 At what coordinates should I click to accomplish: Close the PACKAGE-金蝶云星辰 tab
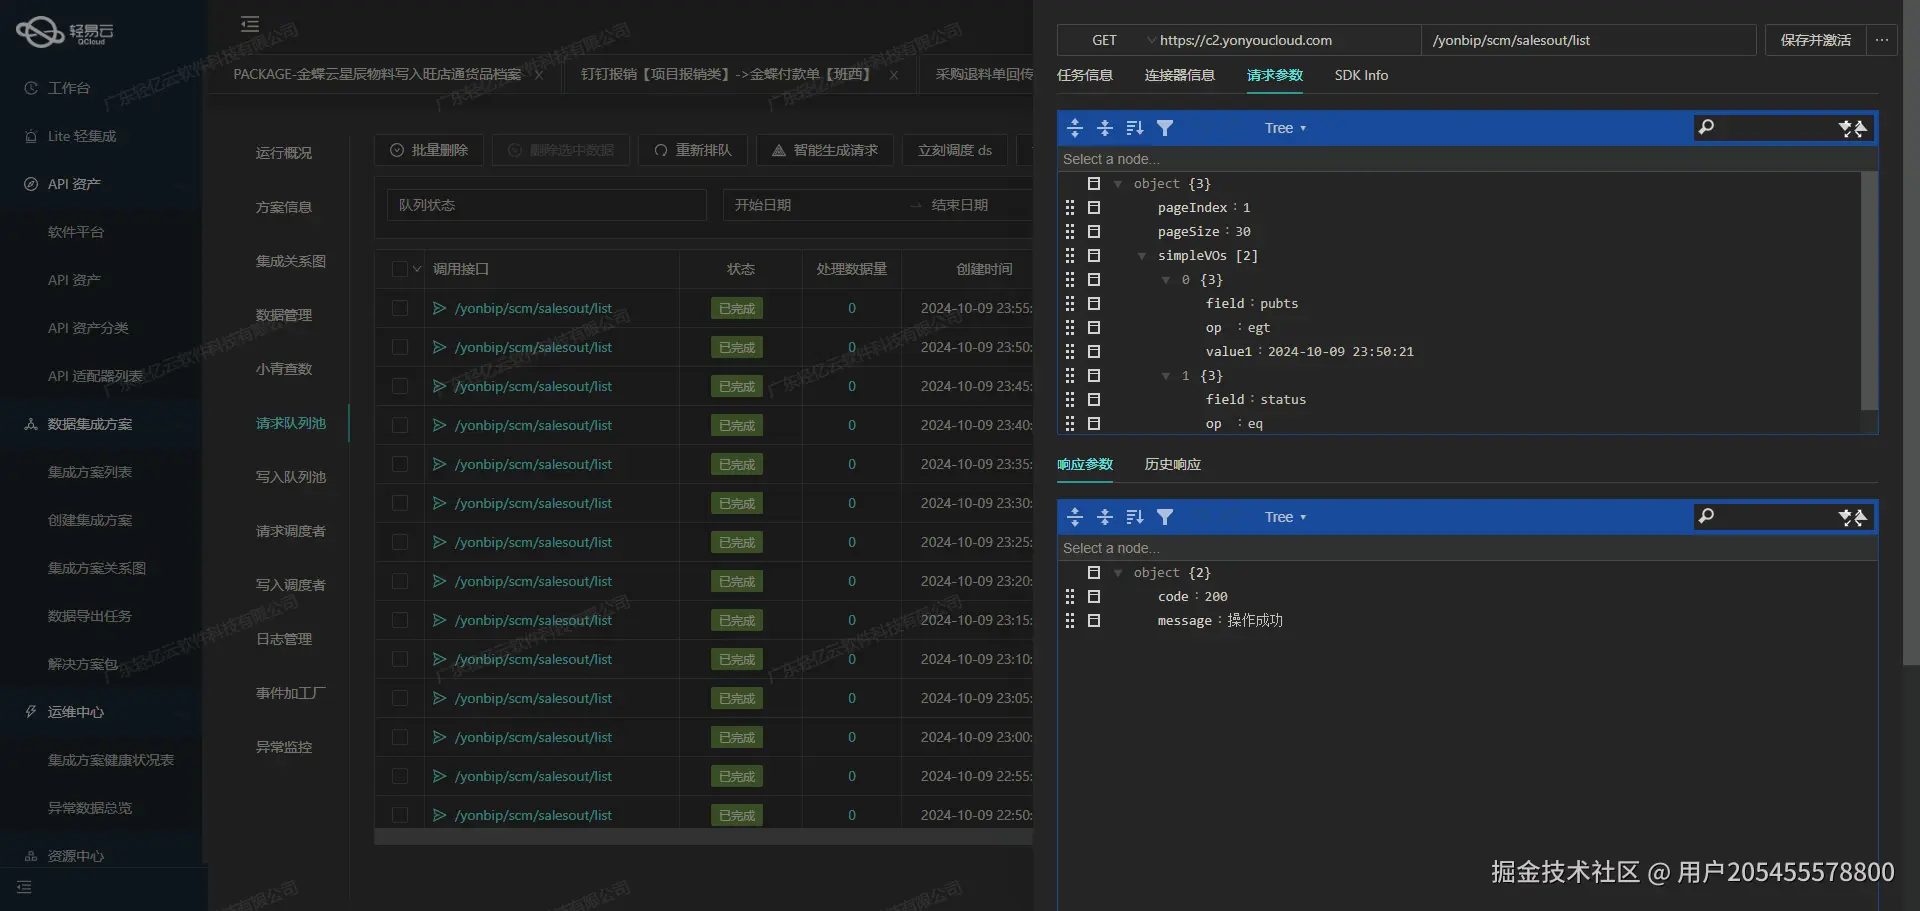(539, 75)
